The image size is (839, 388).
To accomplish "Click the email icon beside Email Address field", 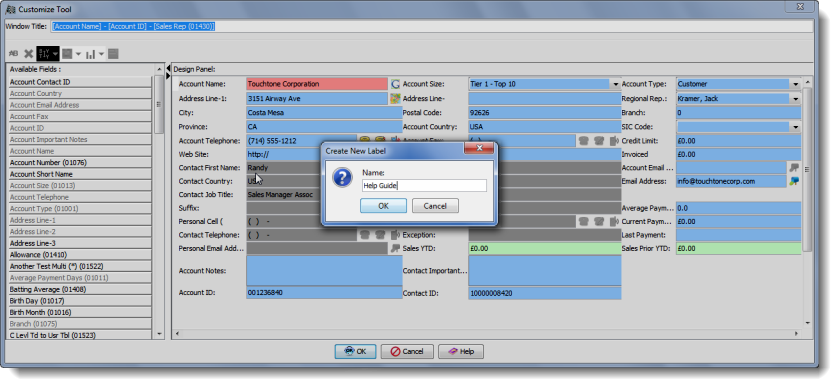I will (x=794, y=181).
